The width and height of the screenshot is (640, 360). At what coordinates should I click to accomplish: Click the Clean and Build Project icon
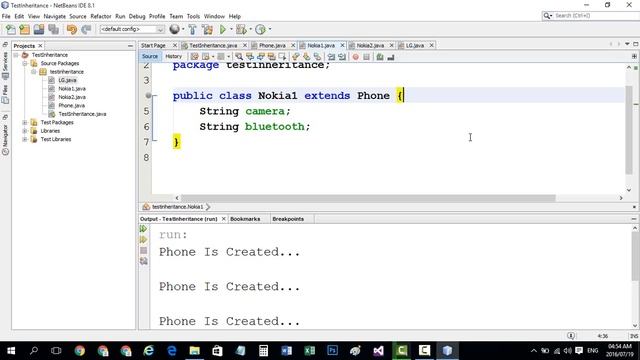pos(207,29)
